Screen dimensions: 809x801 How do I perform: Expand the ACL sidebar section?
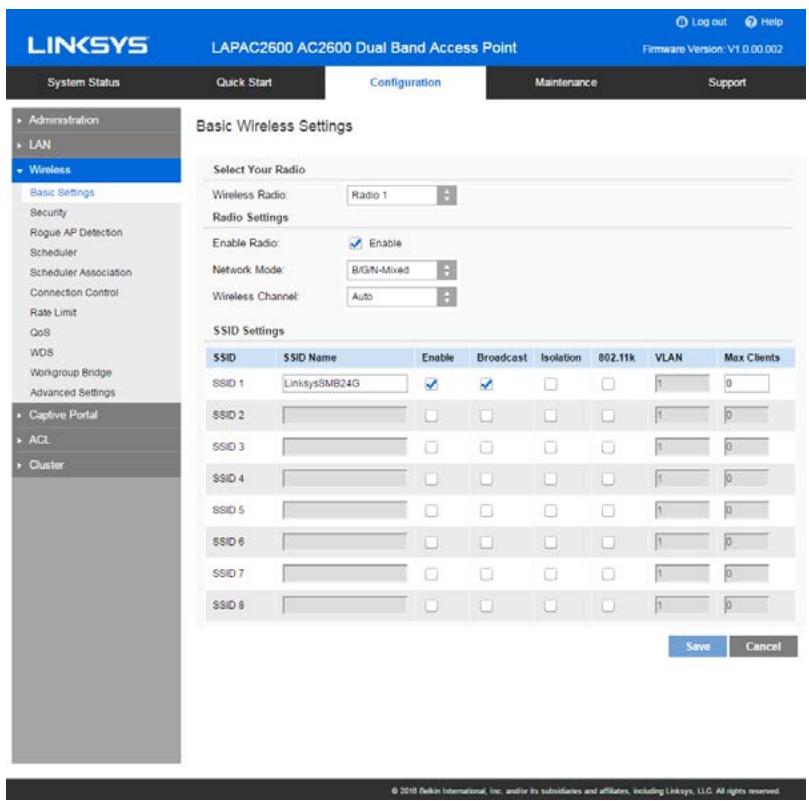point(96,440)
